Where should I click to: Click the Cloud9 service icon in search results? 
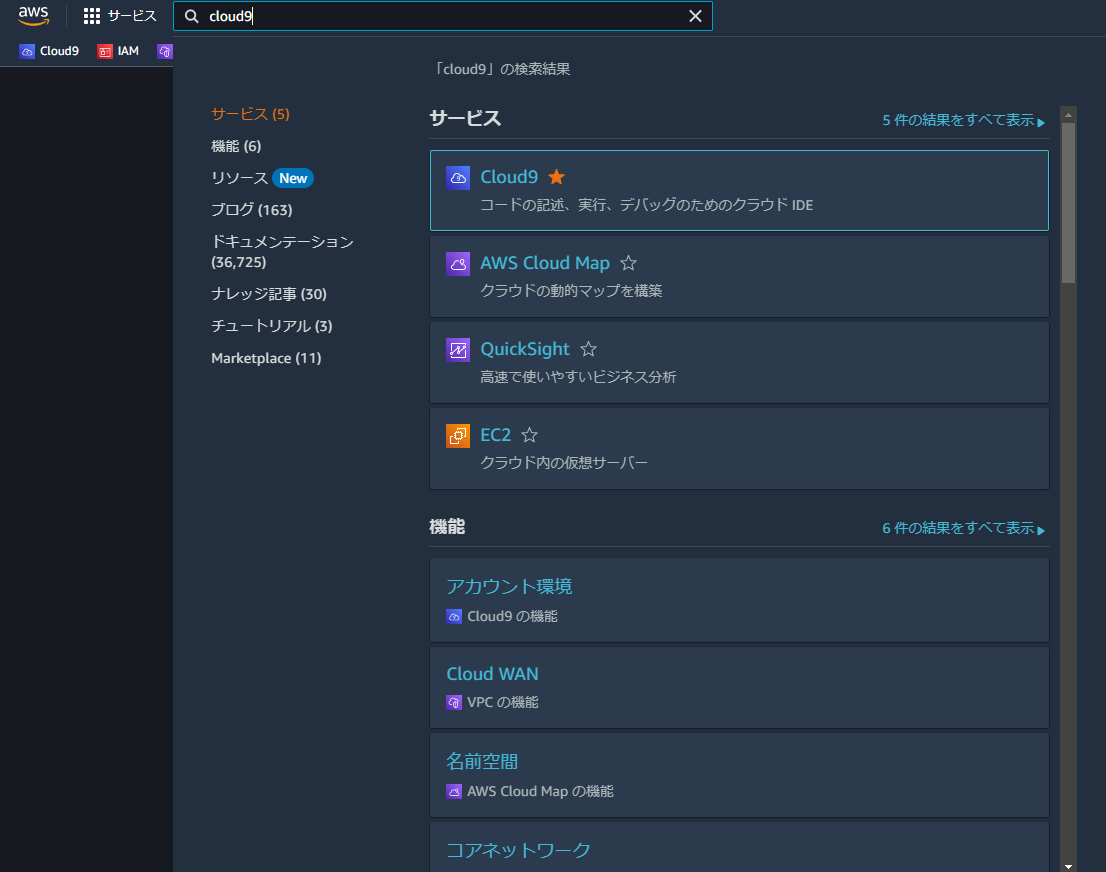coord(458,176)
